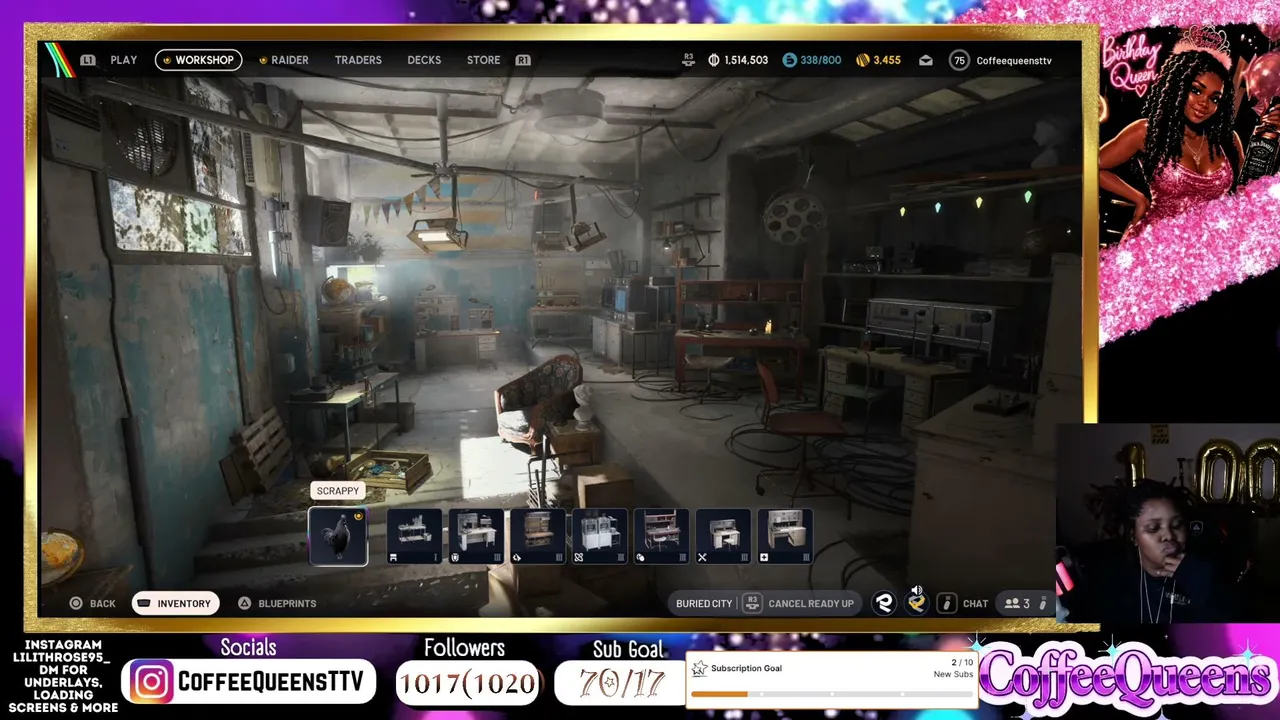Click the coin balance 1,514,503
1280x720 pixels.
738,60
